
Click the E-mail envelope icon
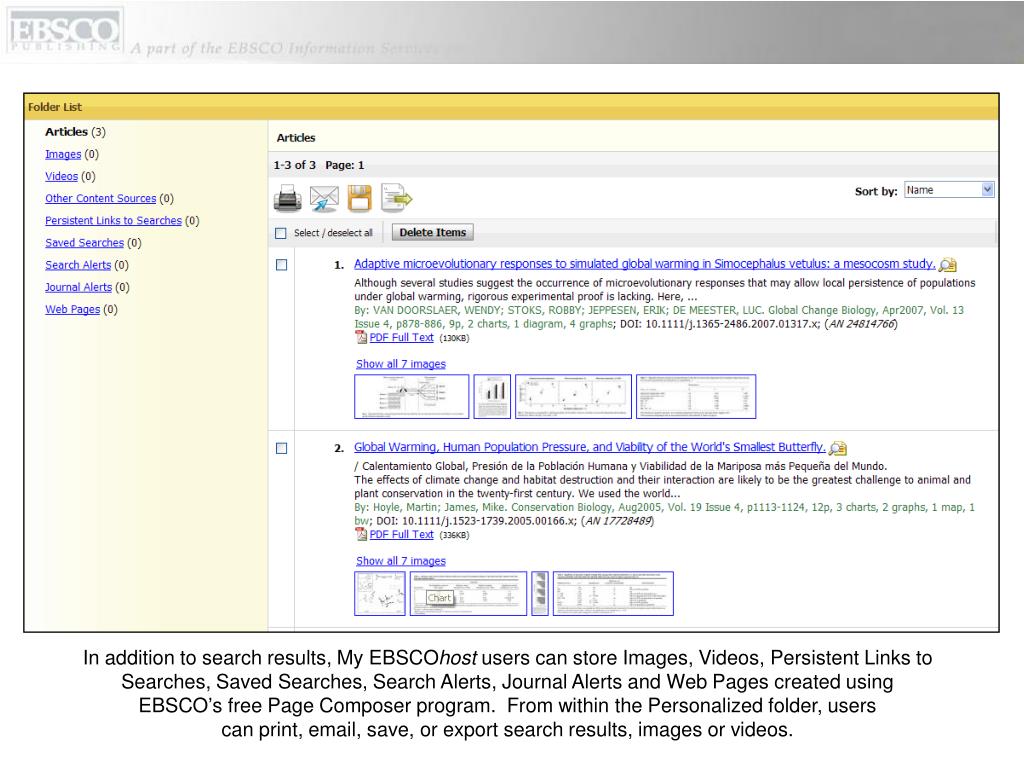point(324,199)
